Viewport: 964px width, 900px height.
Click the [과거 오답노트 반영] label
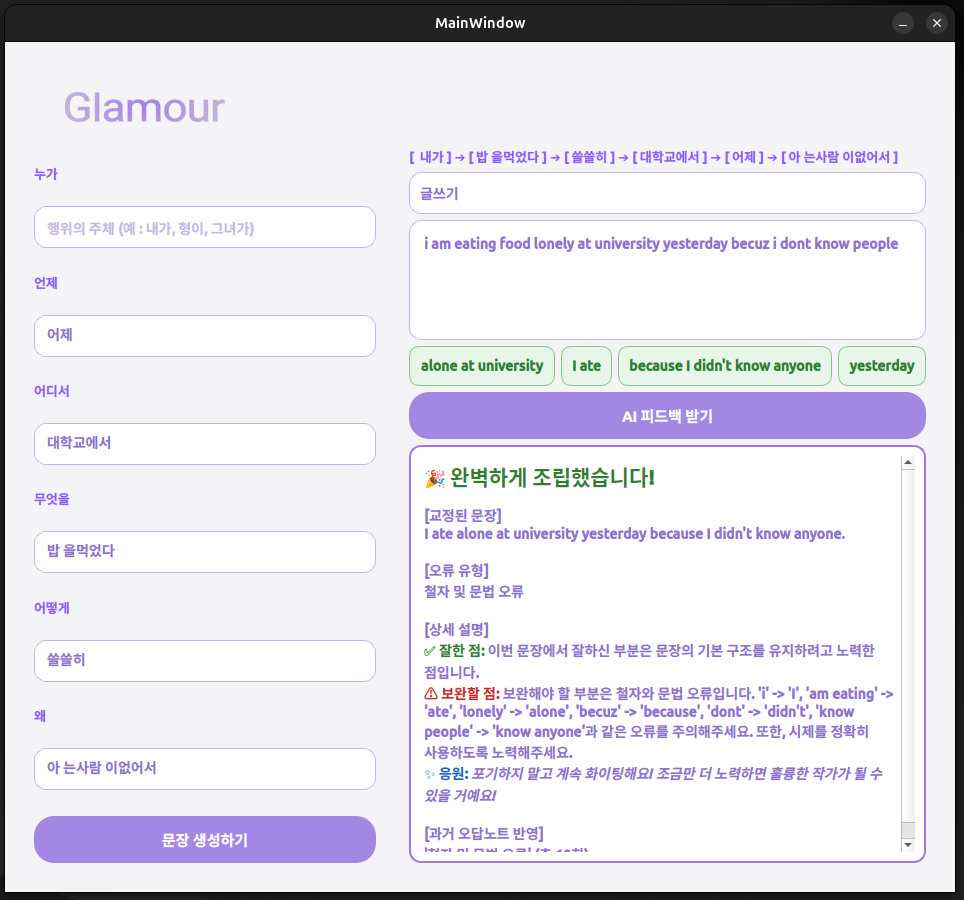[484, 834]
